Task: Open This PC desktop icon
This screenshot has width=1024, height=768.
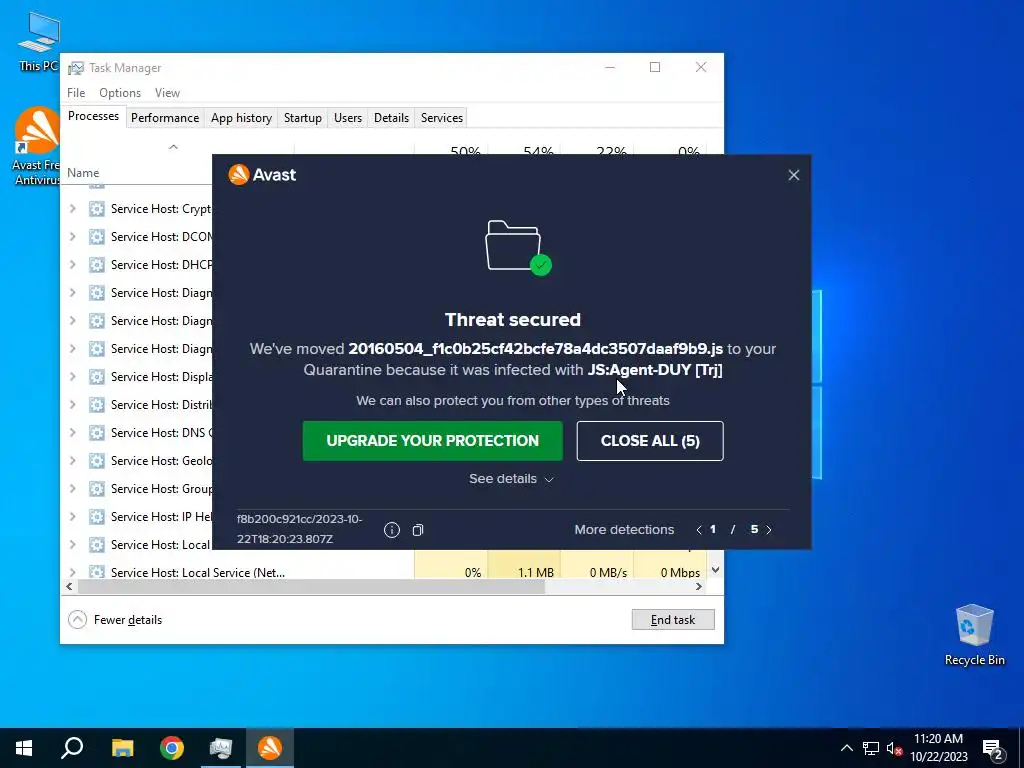Action: pyautogui.click(x=38, y=42)
